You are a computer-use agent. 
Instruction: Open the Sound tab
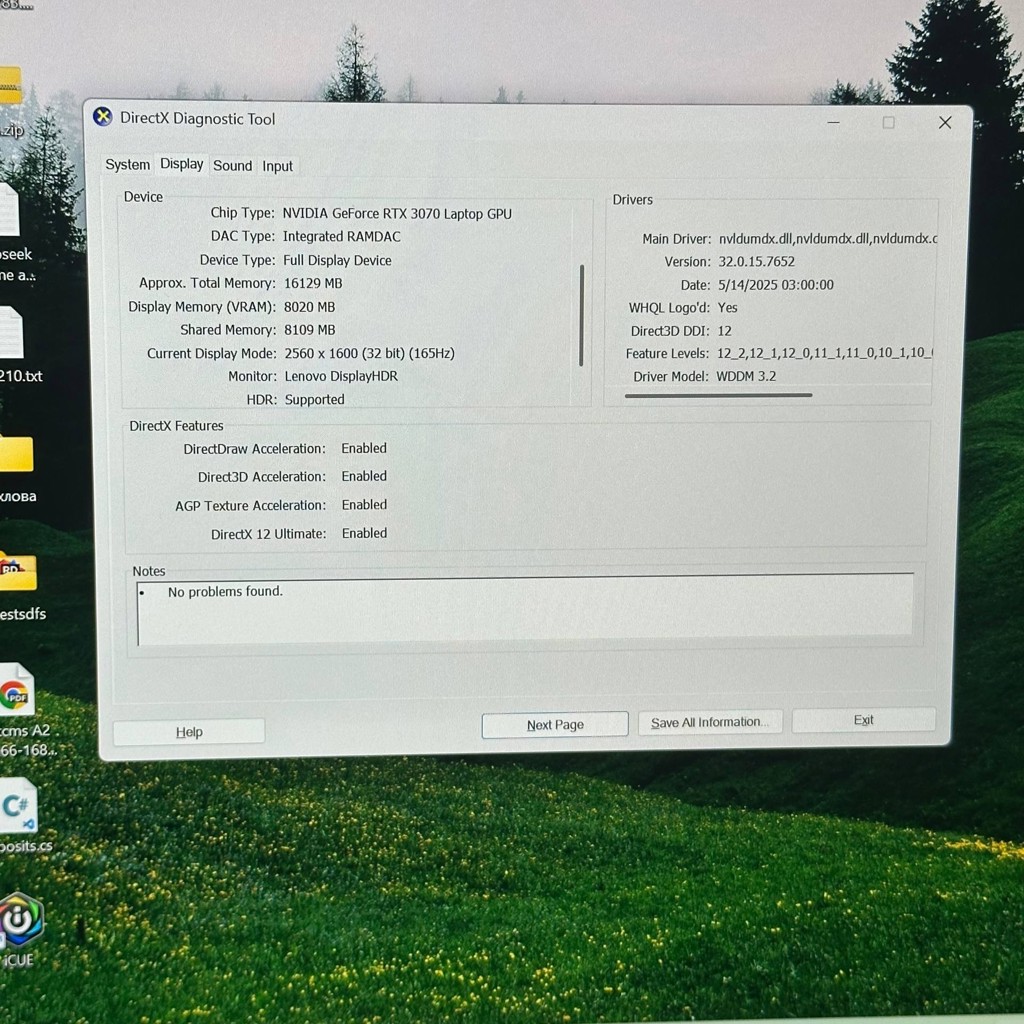pos(232,166)
